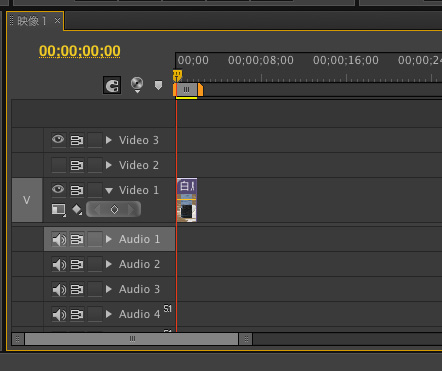Open Show Keyframes menu on Video 1

click(77, 210)
